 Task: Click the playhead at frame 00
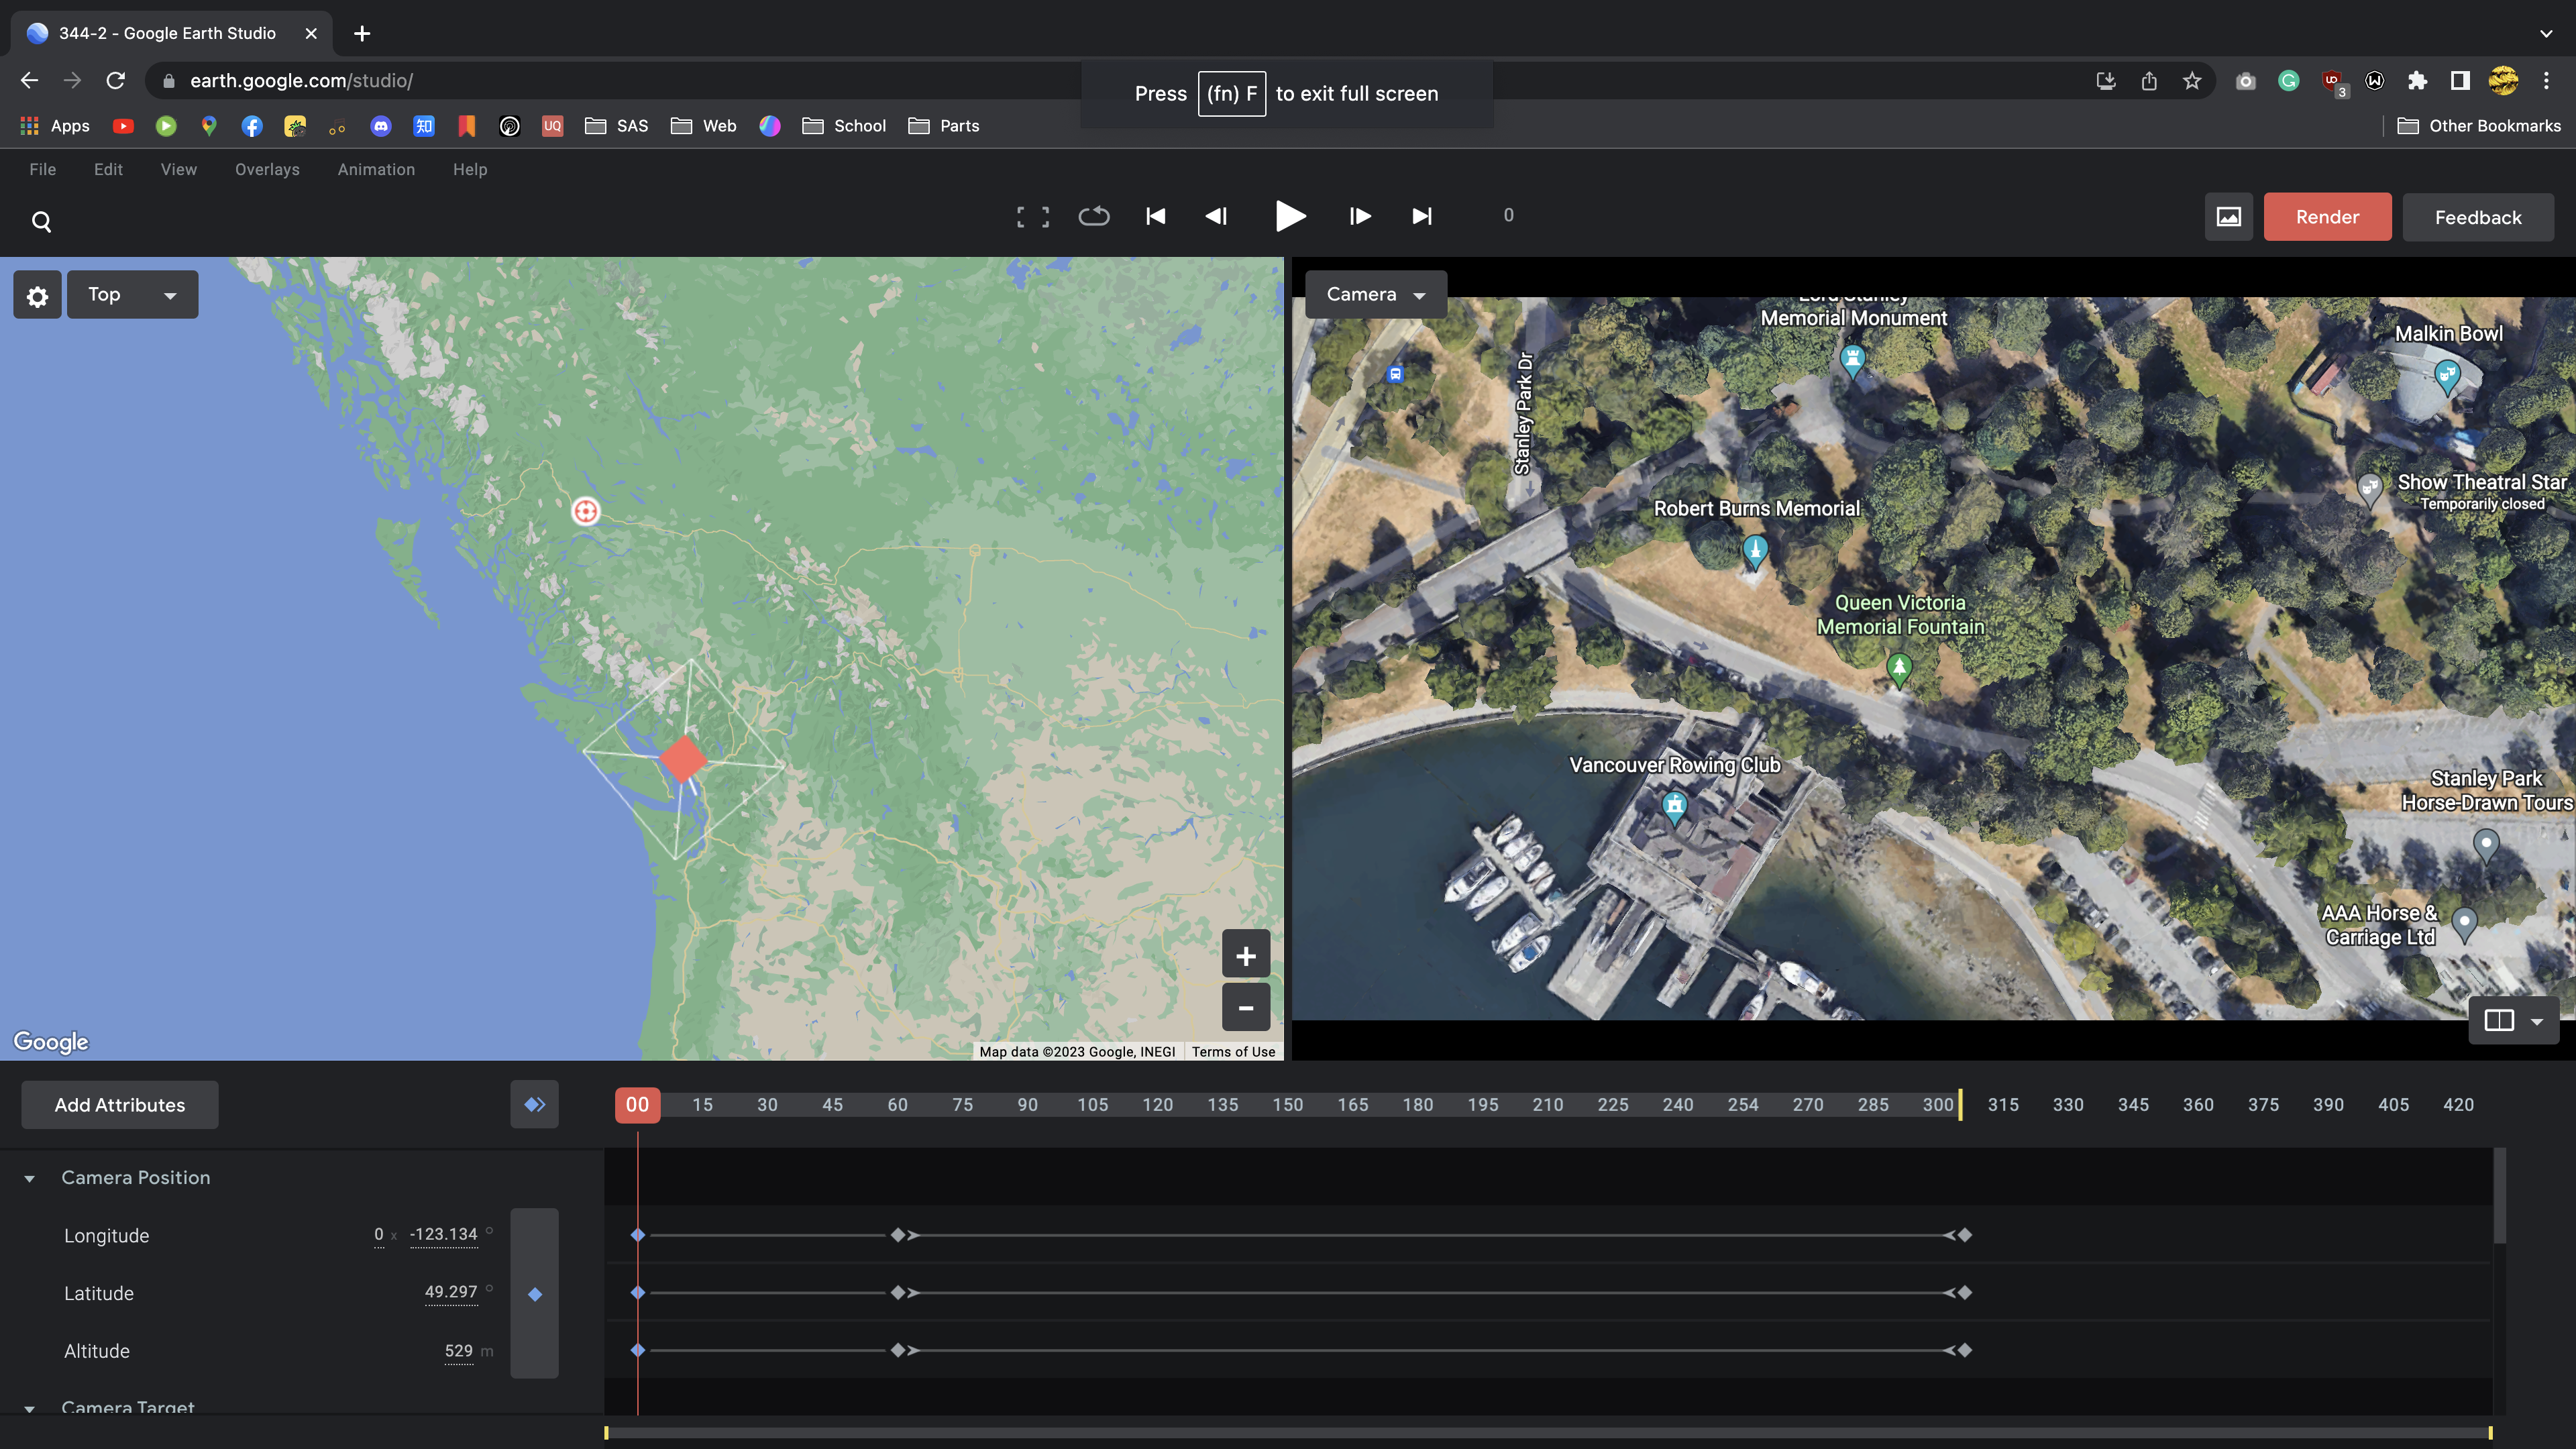[x=638, y=1105]
